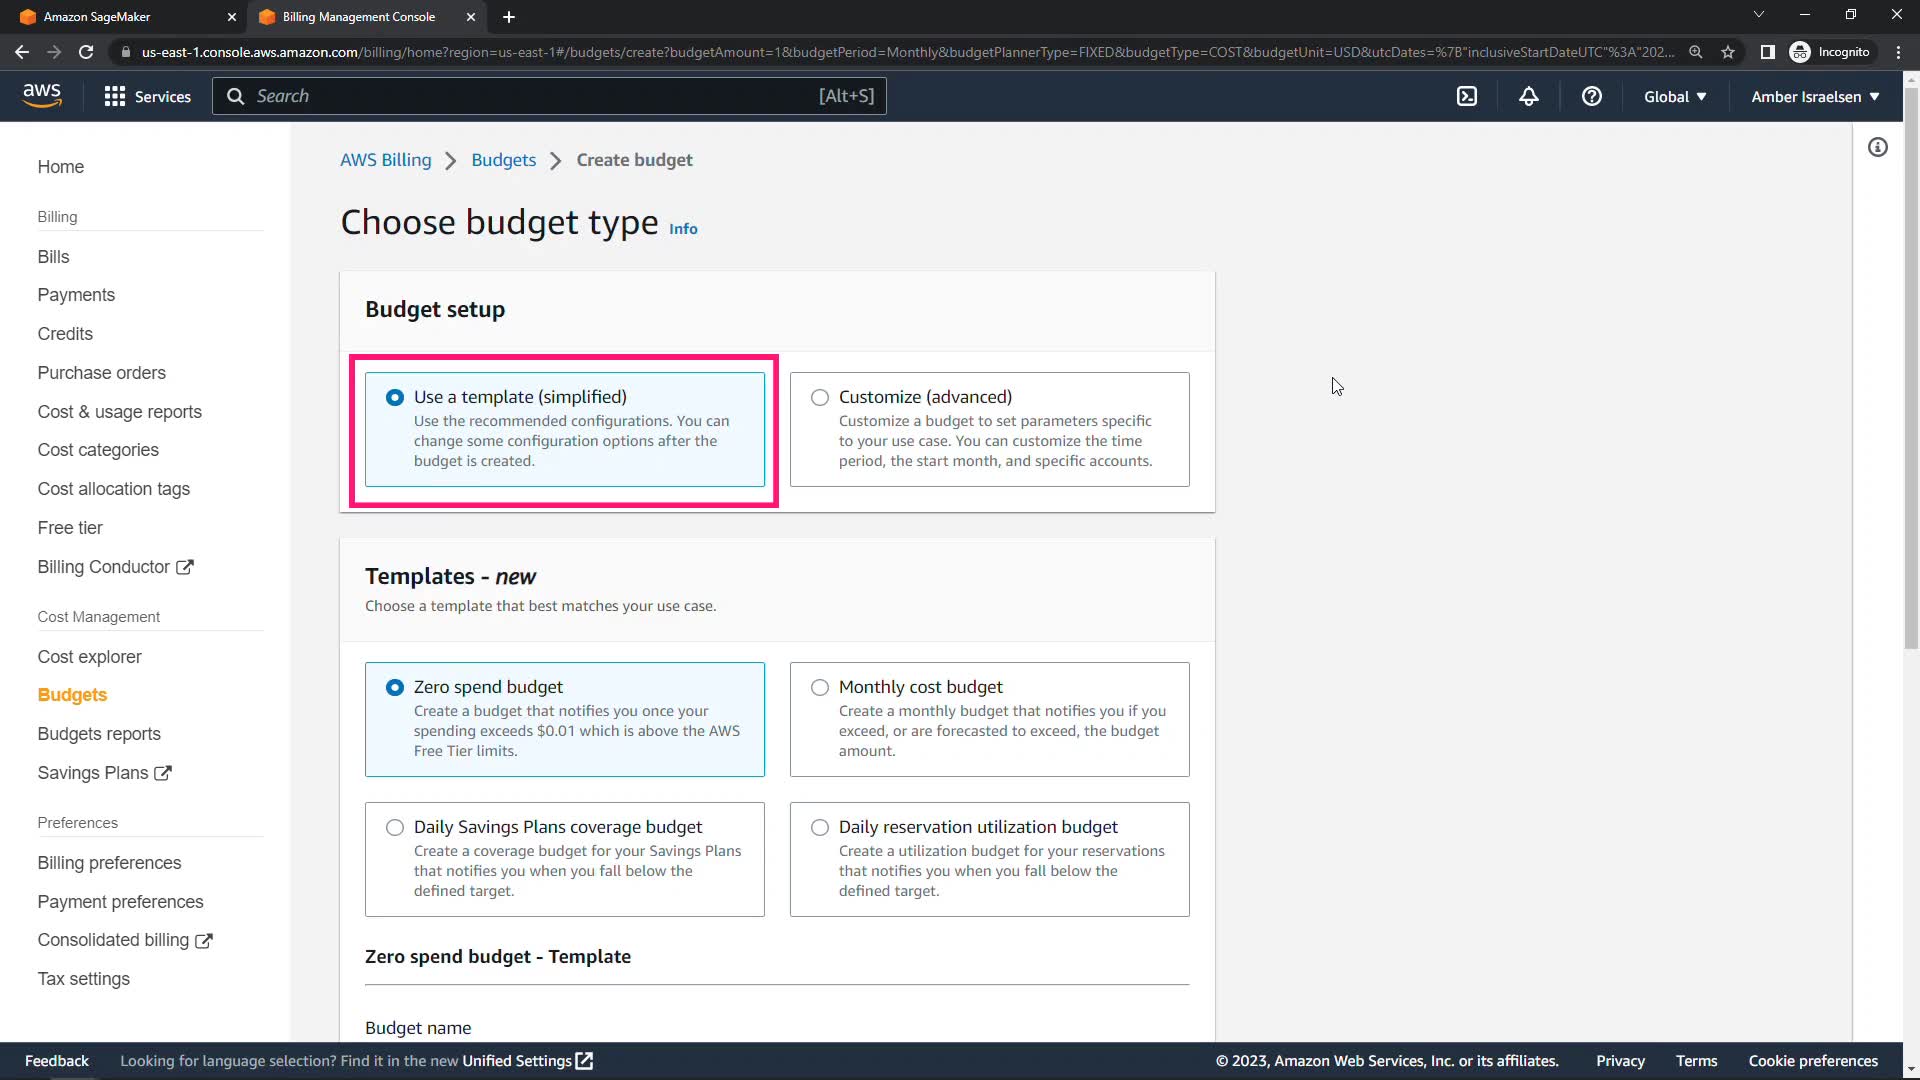1920x1080 pixels.
Task: Click the AWS logo home icon
Action: 42,96
